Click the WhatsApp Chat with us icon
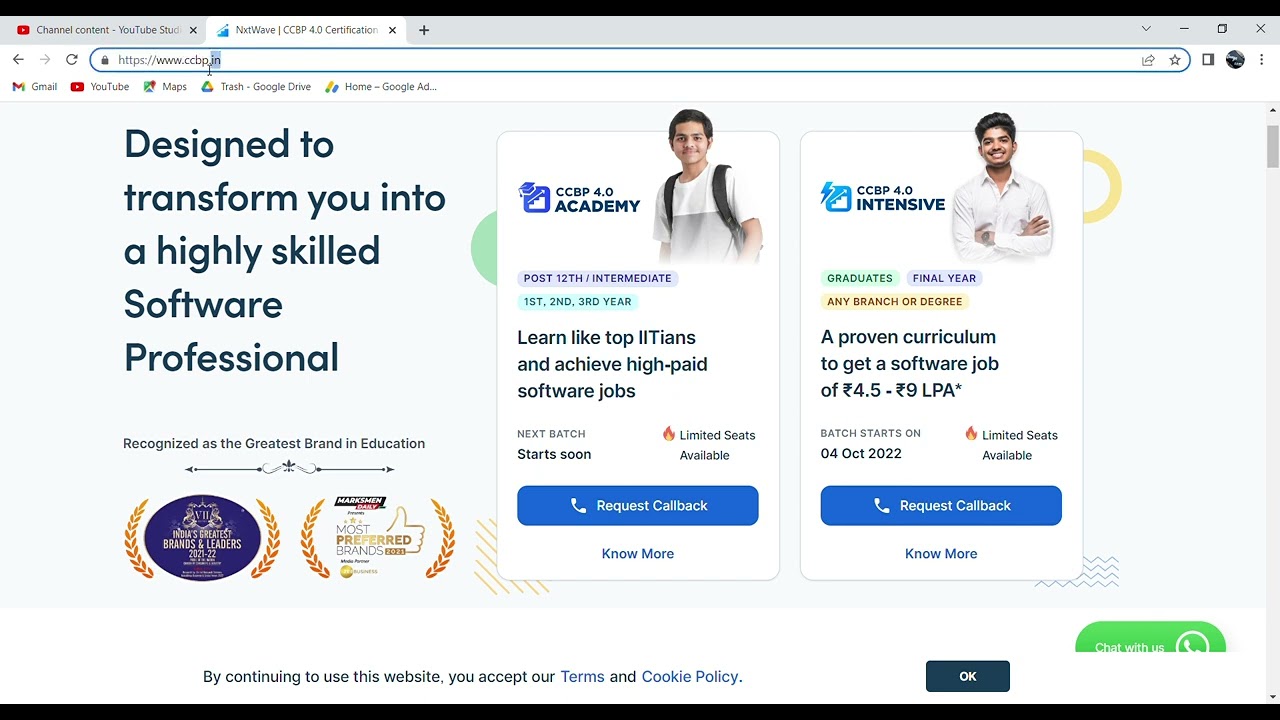 1192,645
